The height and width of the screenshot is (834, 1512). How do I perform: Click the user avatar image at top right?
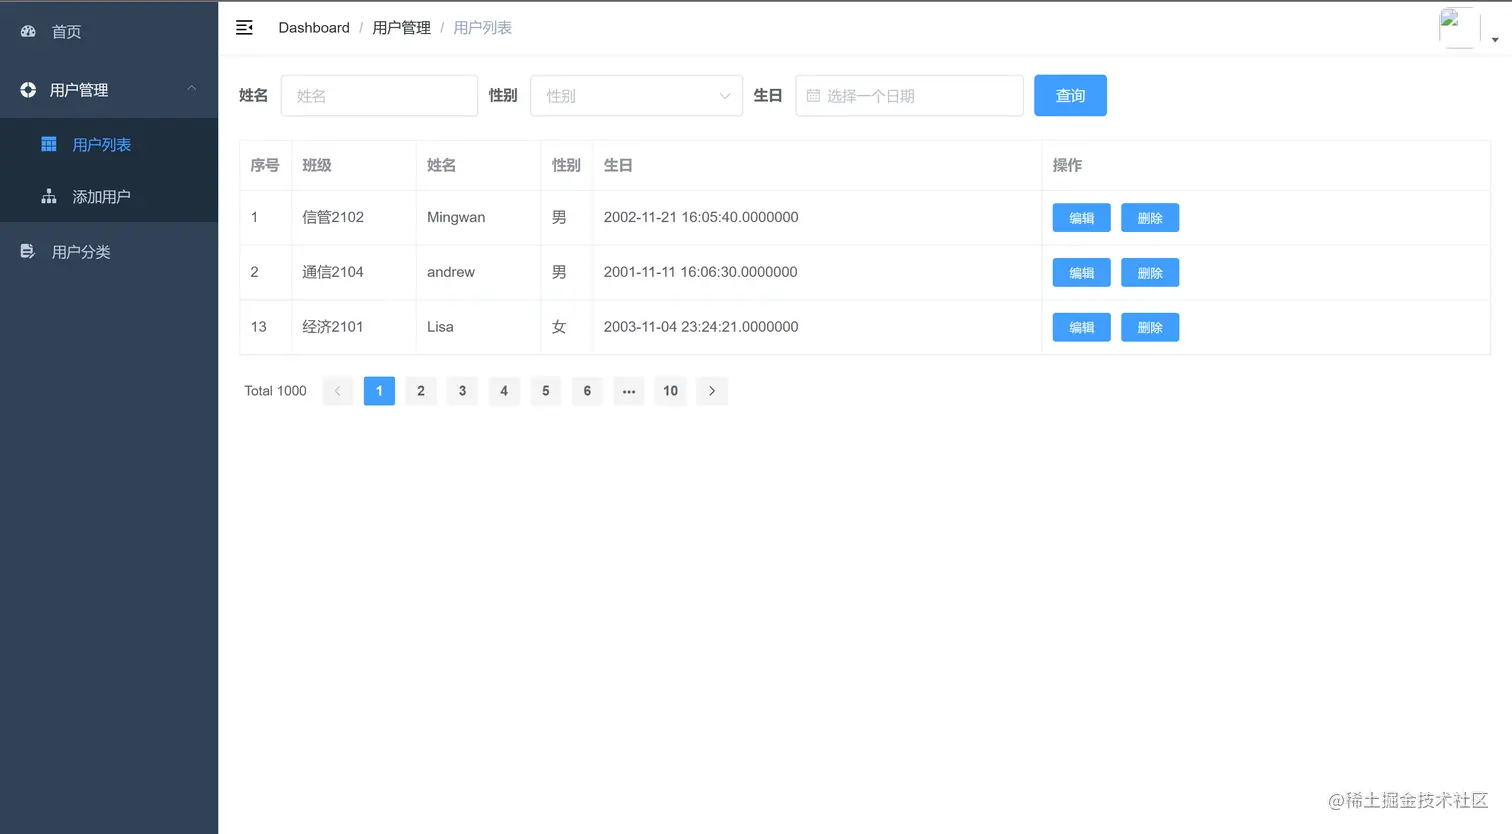pos(1459,28)
